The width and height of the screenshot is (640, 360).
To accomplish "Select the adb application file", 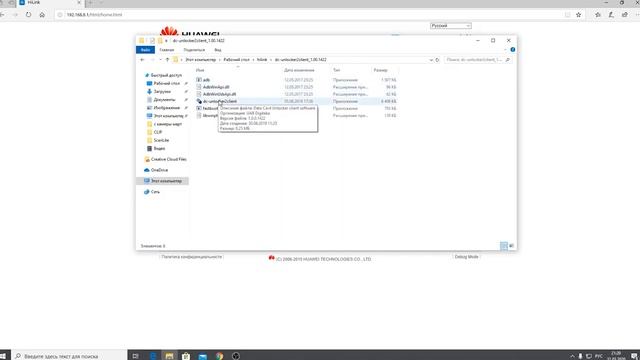I will (x=206, y=80).
